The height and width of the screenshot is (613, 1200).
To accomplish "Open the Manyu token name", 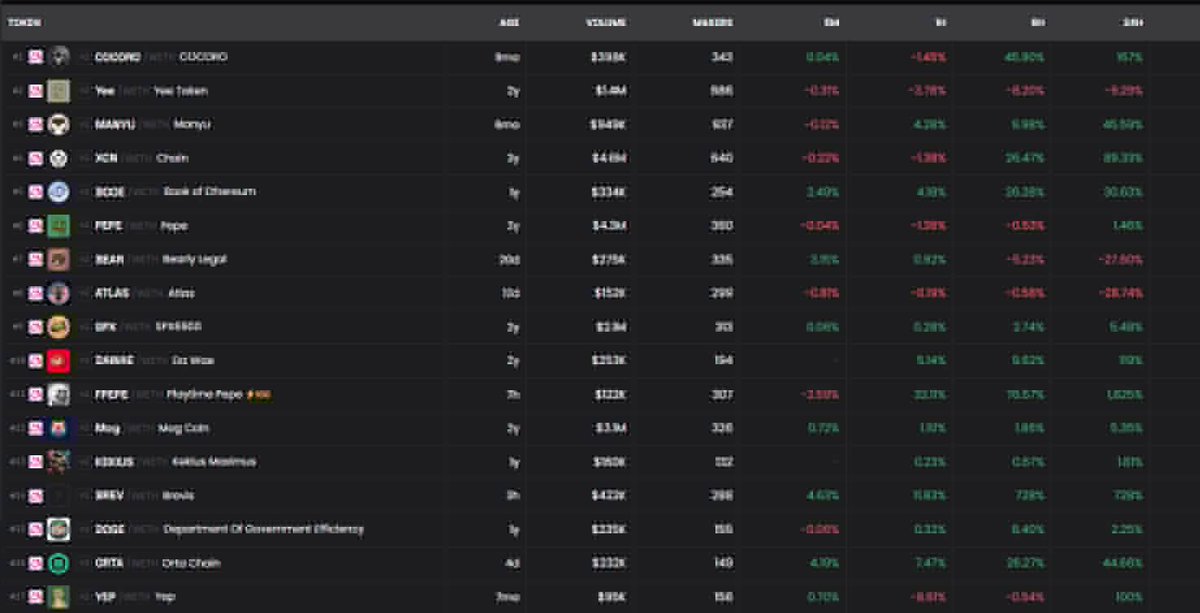I will click(x=192, y=125).
